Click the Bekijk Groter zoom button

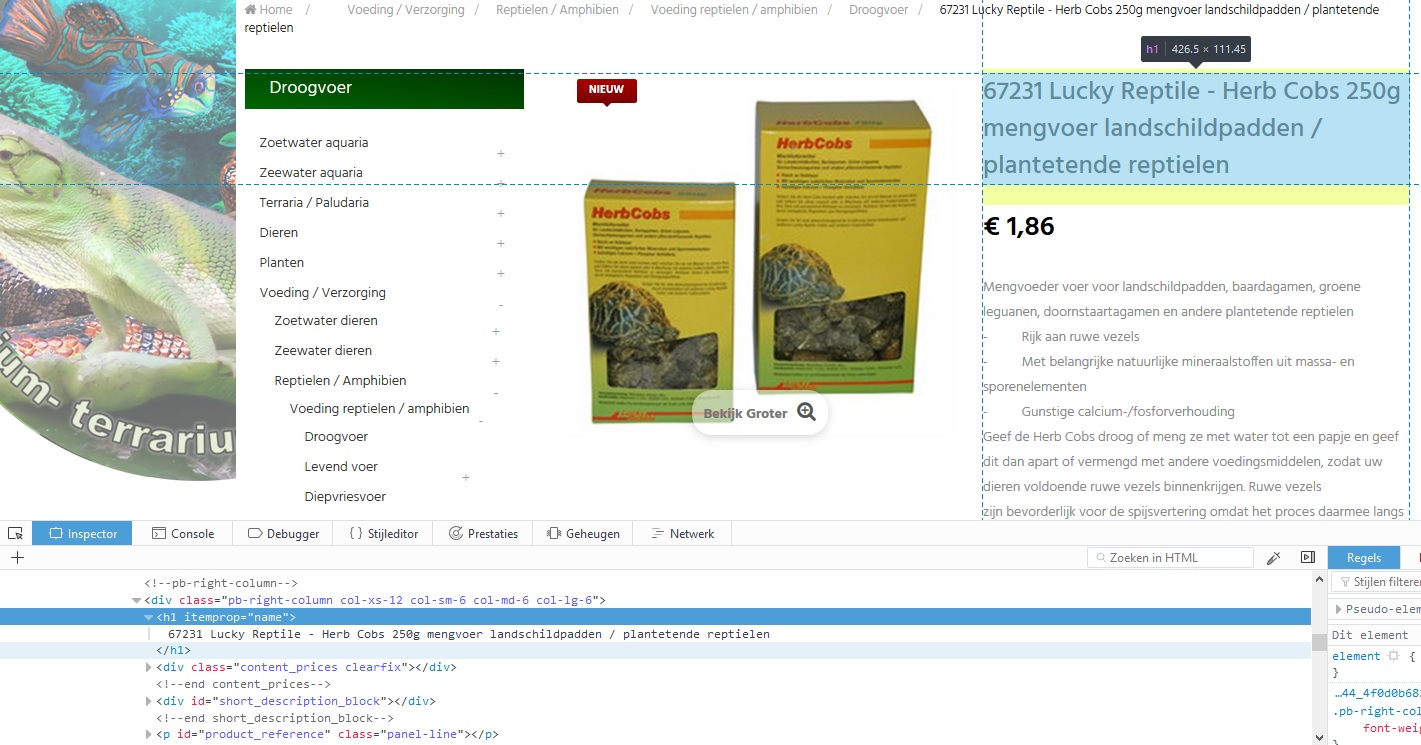point(760,413)
